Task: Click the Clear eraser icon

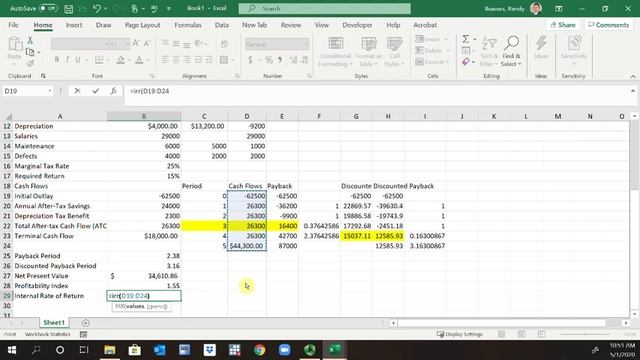Action: click(466, 62)
